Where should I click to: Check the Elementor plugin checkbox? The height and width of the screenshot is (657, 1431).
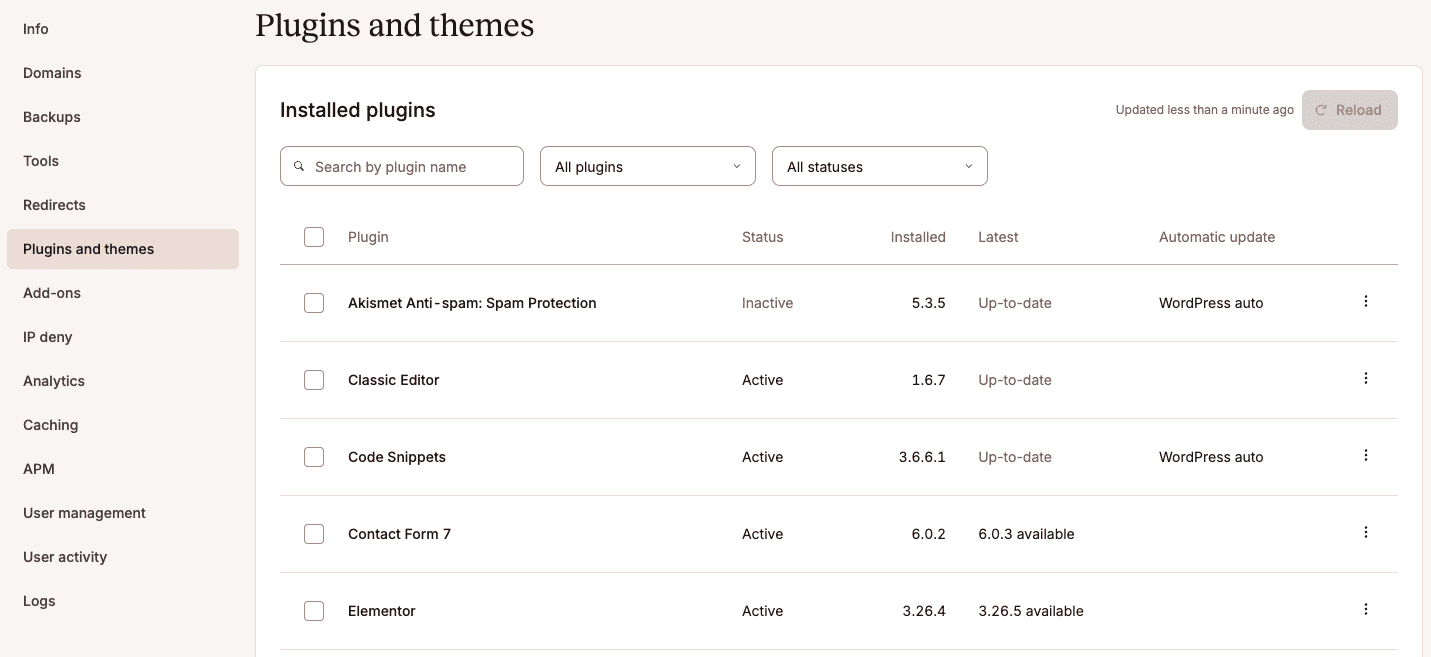(x=314, y=611)
